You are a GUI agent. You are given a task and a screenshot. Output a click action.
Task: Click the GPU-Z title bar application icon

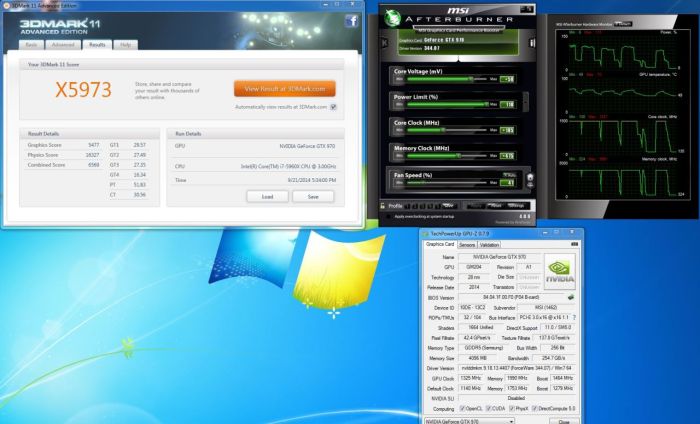click(x=426, y=234)
